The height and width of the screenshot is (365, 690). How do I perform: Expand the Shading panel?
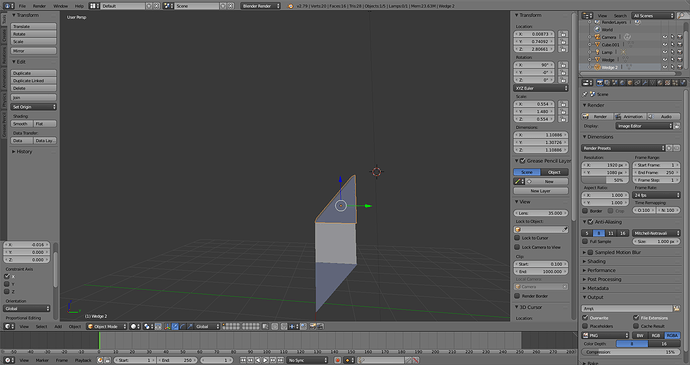[x=596, y=261]
